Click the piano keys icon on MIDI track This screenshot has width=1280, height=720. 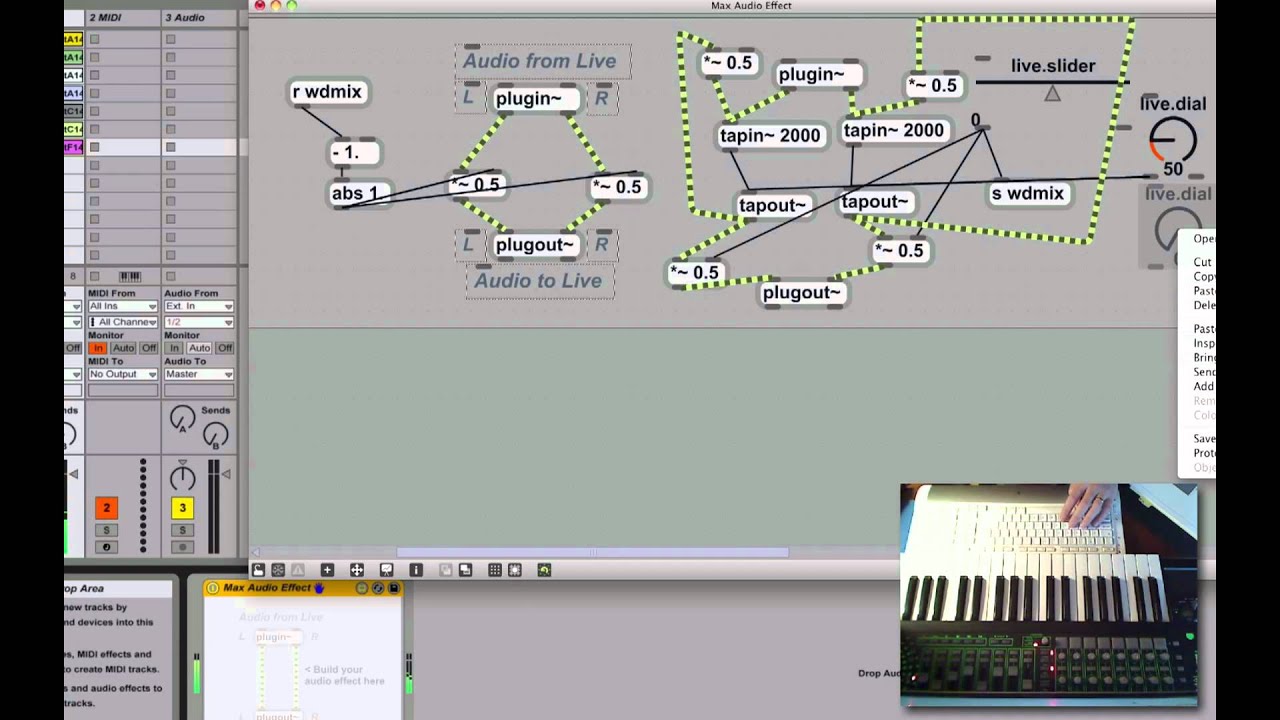coord(130,276)
